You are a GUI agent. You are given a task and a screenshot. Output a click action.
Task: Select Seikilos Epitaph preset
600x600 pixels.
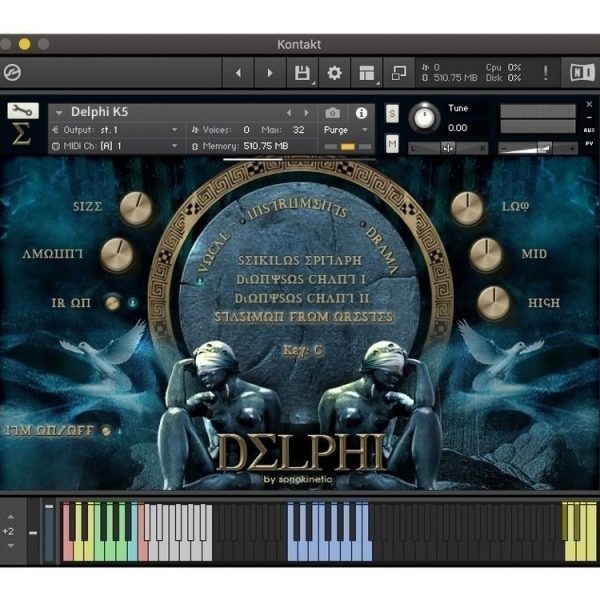pos(300,261)
